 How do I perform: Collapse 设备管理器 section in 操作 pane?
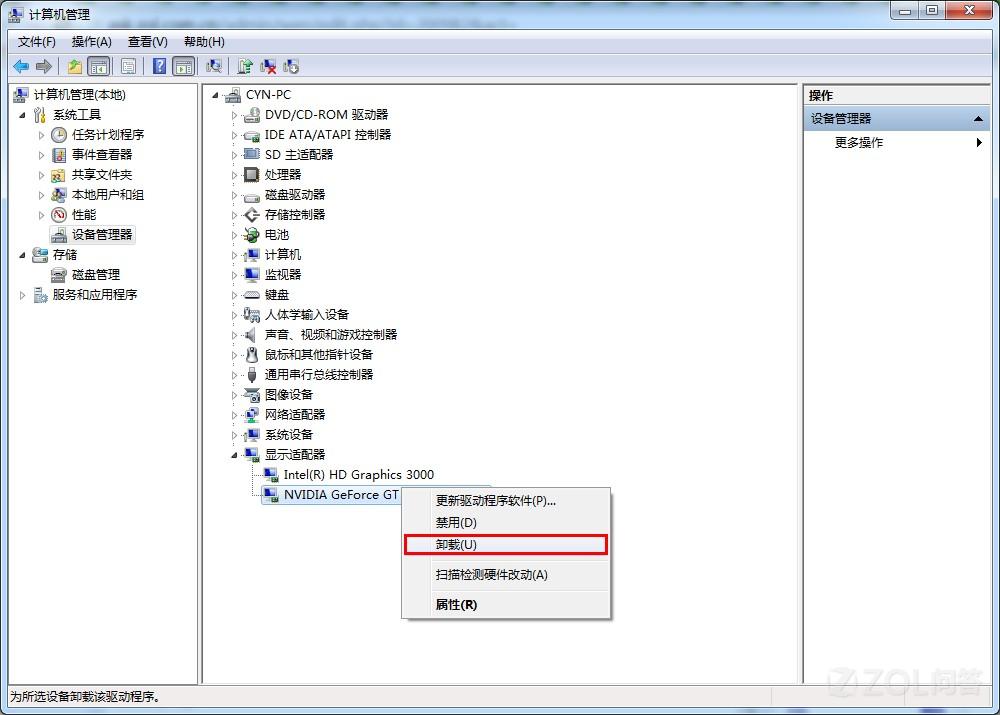click(x=978, y=119)
